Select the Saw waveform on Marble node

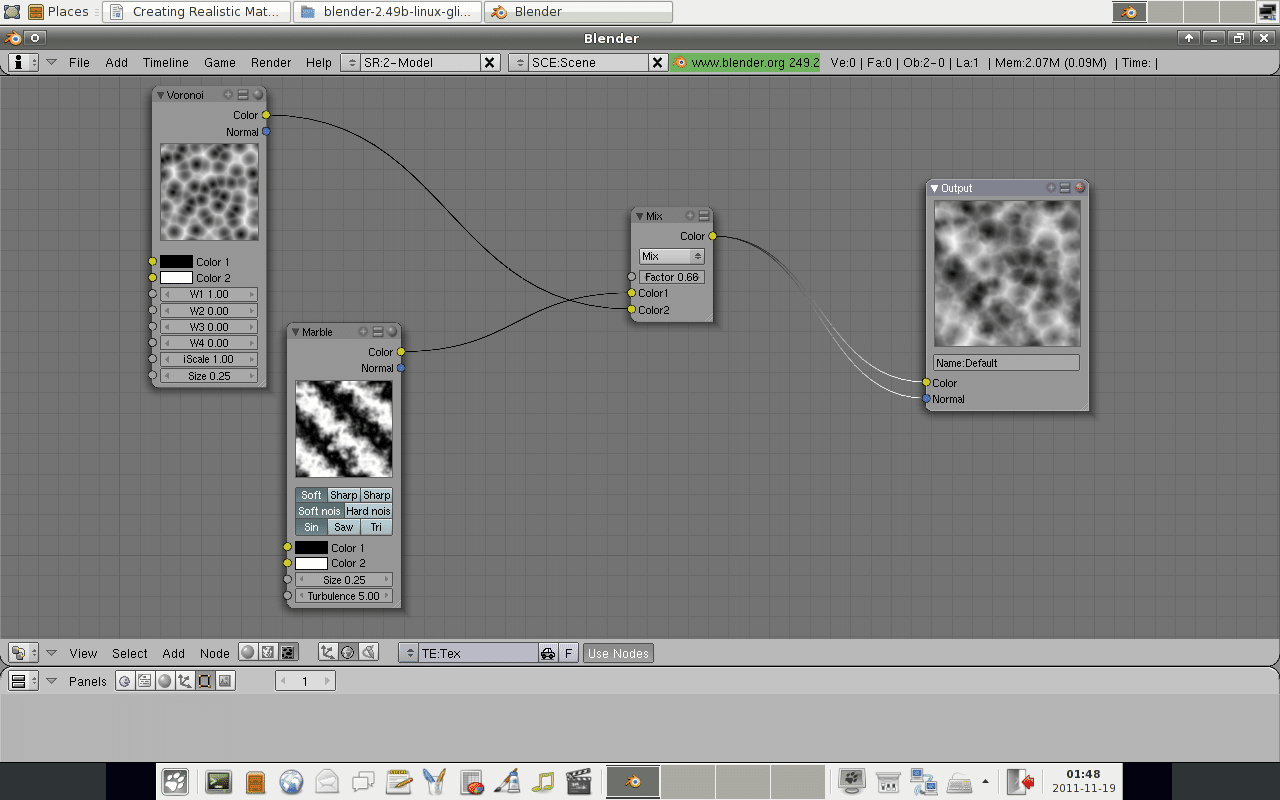pos(344,527)
